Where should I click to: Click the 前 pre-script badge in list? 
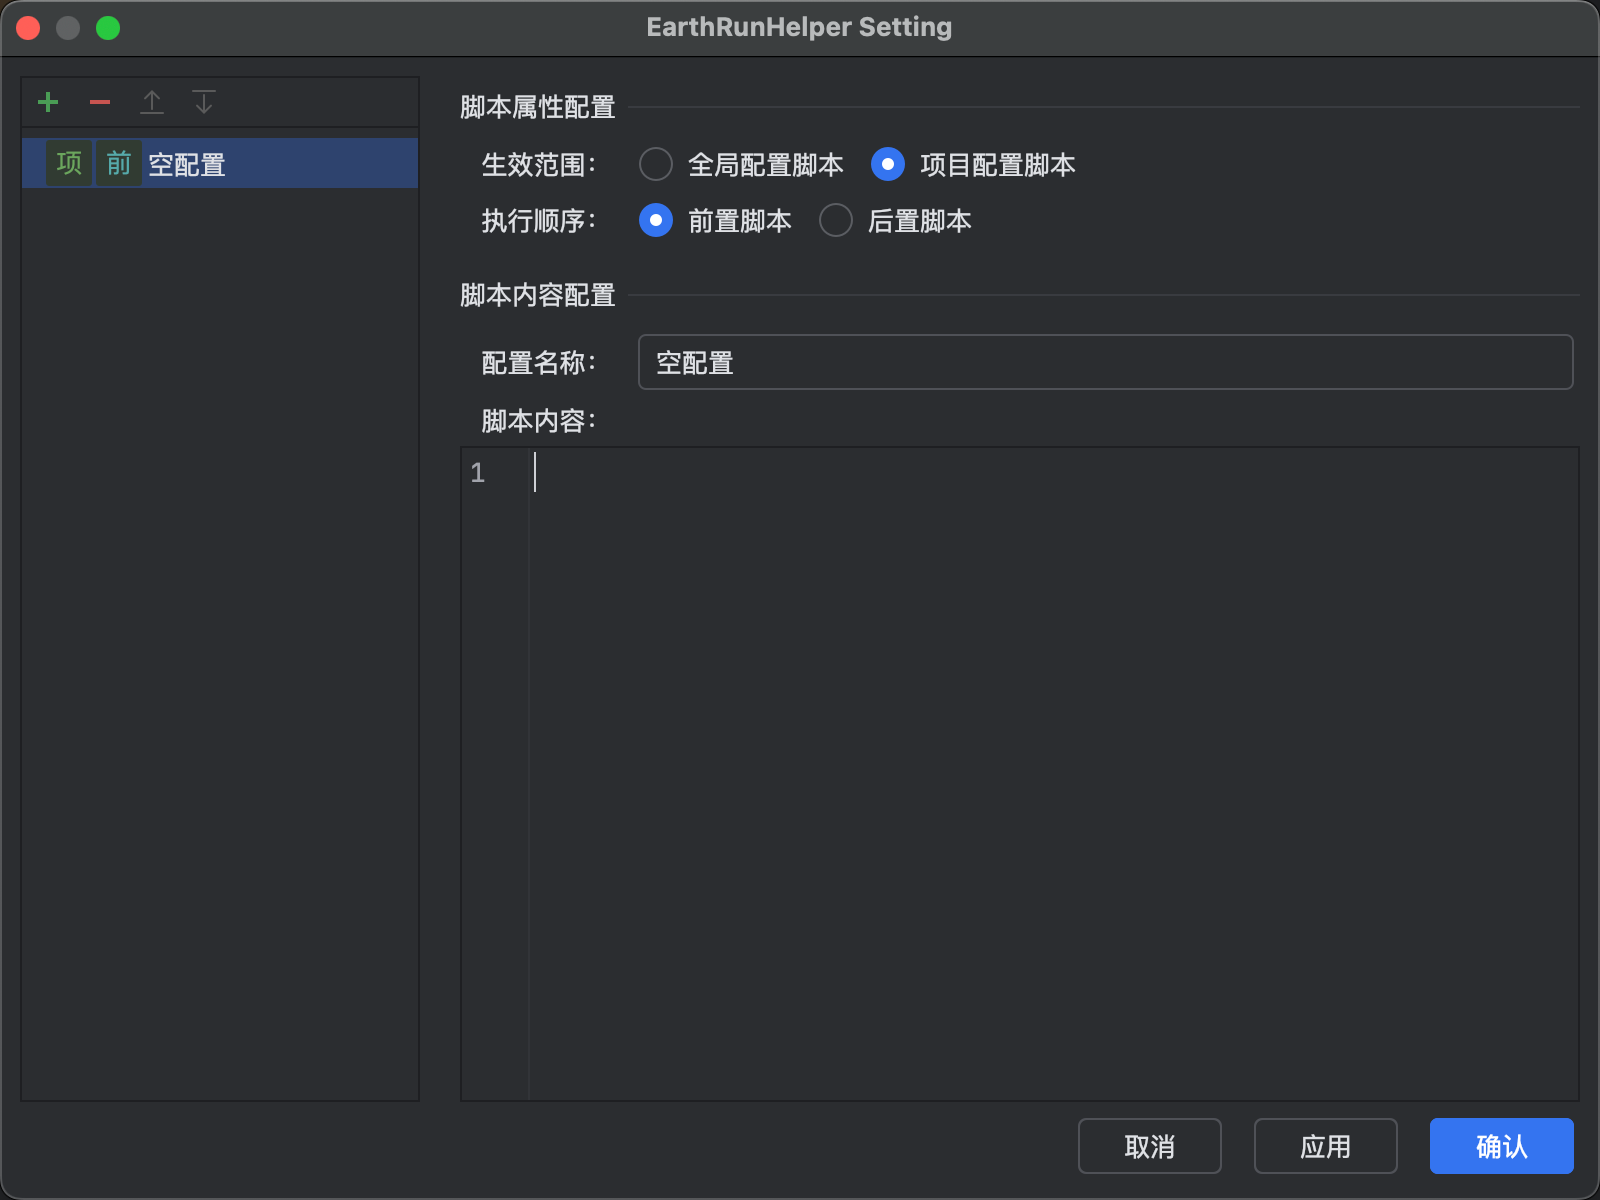point(118,163)
